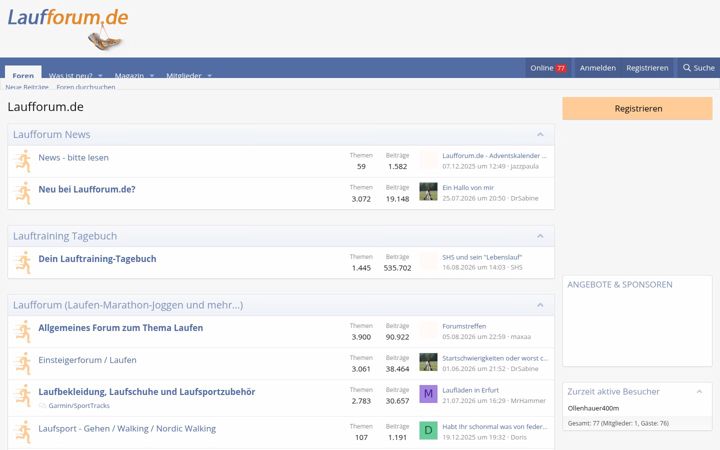Open the Neu bei Laufforum.de? forum
Image resolution: width=720 pixels, height=450 pixels.
point(87,189)
